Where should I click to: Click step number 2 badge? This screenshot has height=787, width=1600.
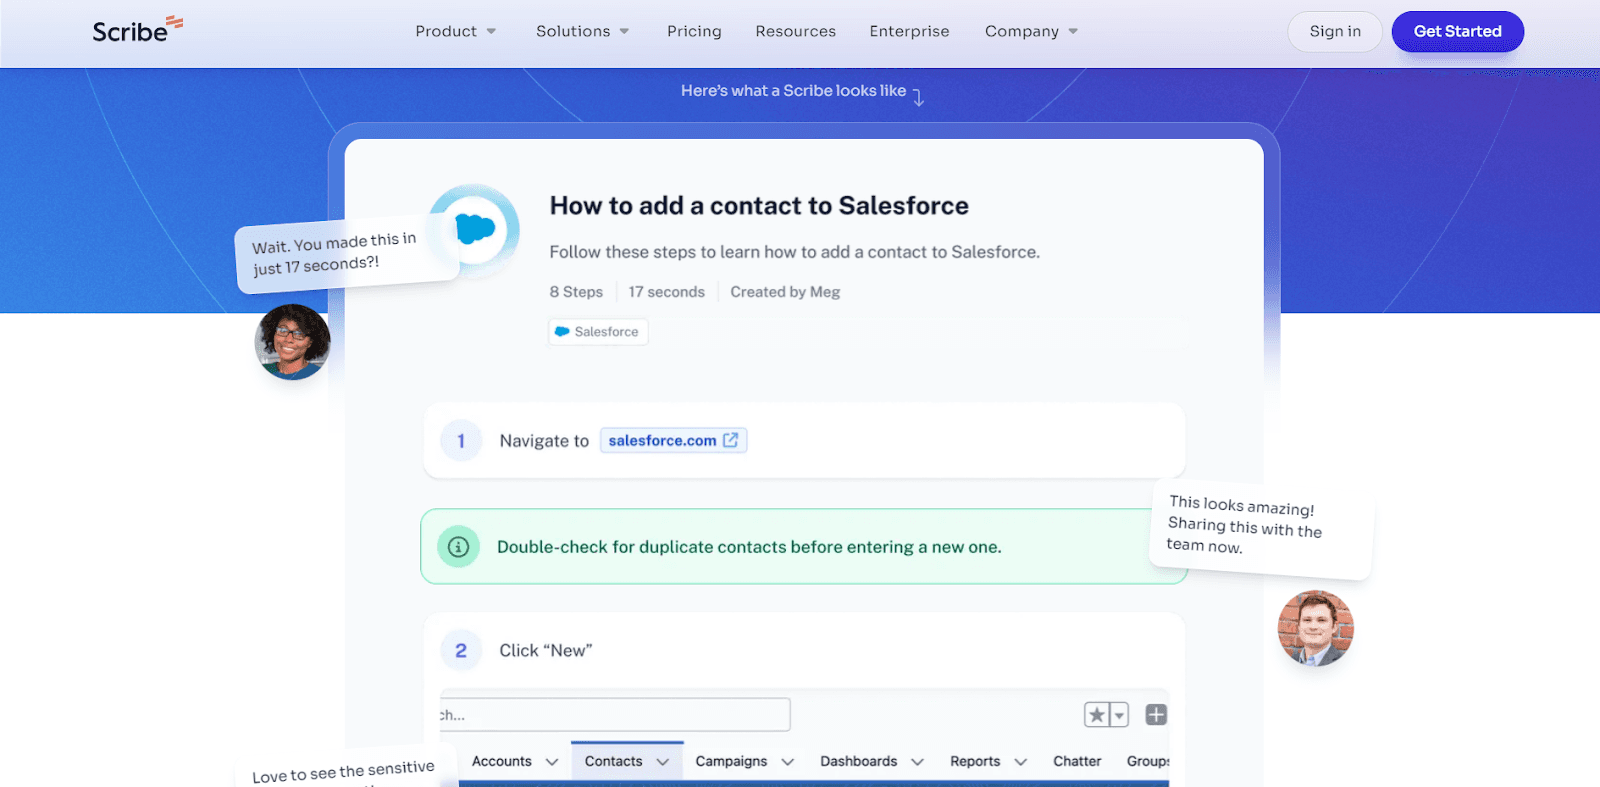[x=461, y=650]
